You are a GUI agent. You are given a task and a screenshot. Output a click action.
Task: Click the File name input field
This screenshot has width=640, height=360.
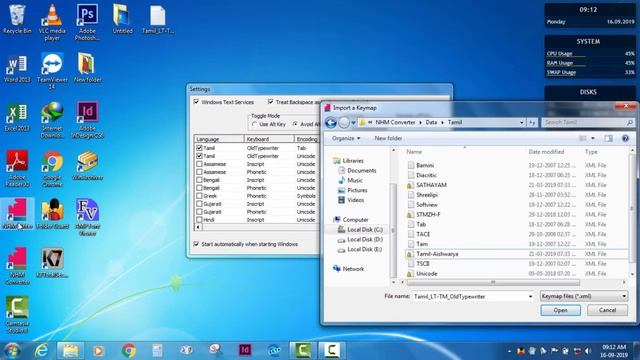[469, 296]
